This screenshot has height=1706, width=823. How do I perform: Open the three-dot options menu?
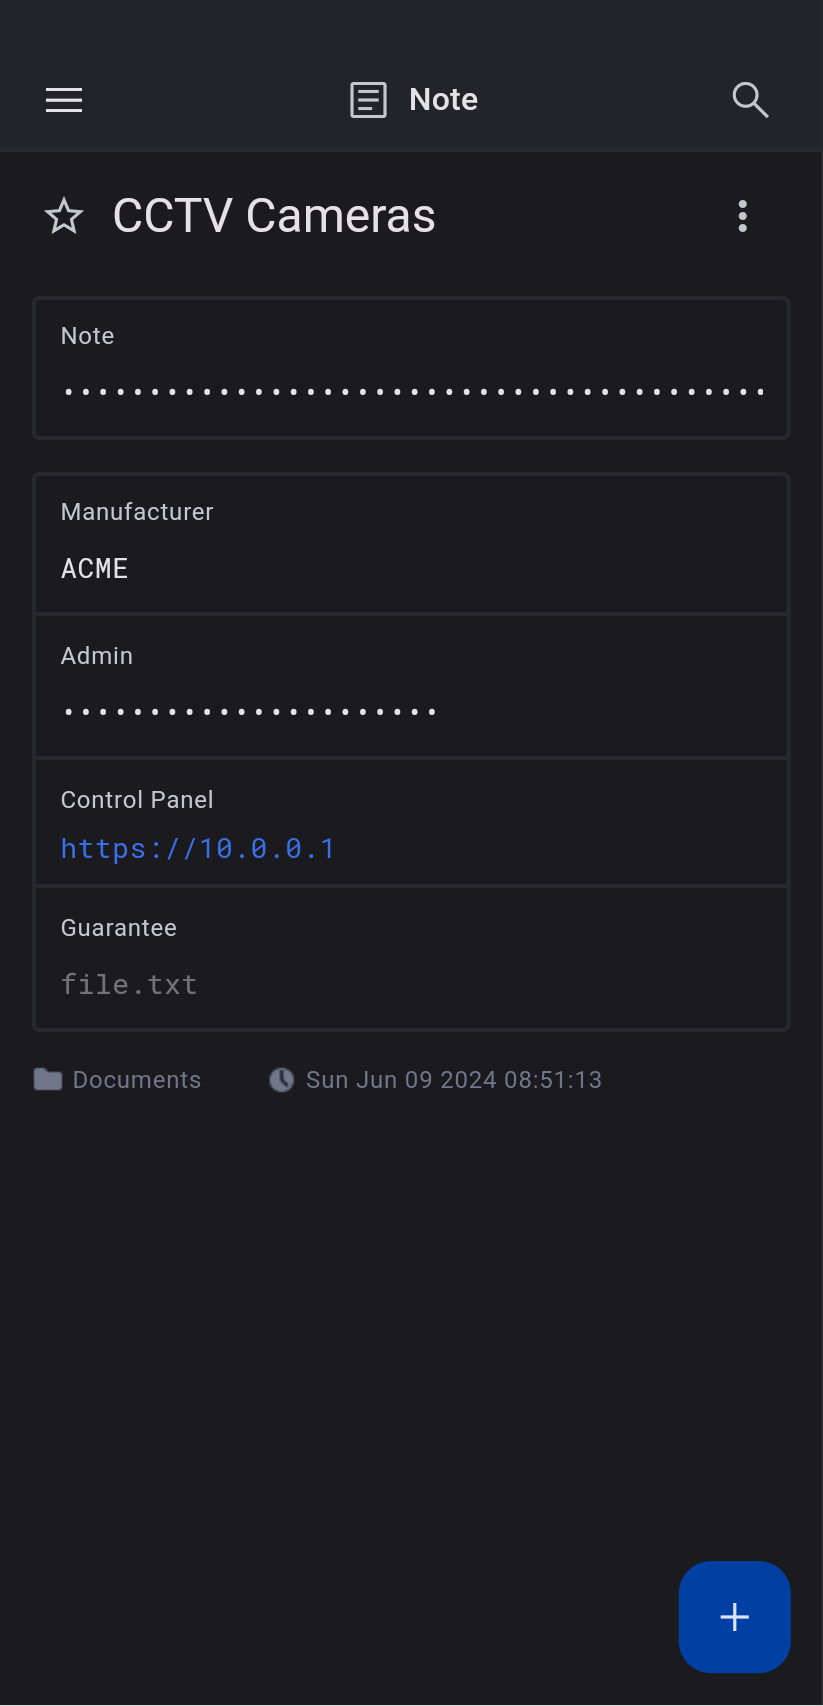tap(742, 216)
